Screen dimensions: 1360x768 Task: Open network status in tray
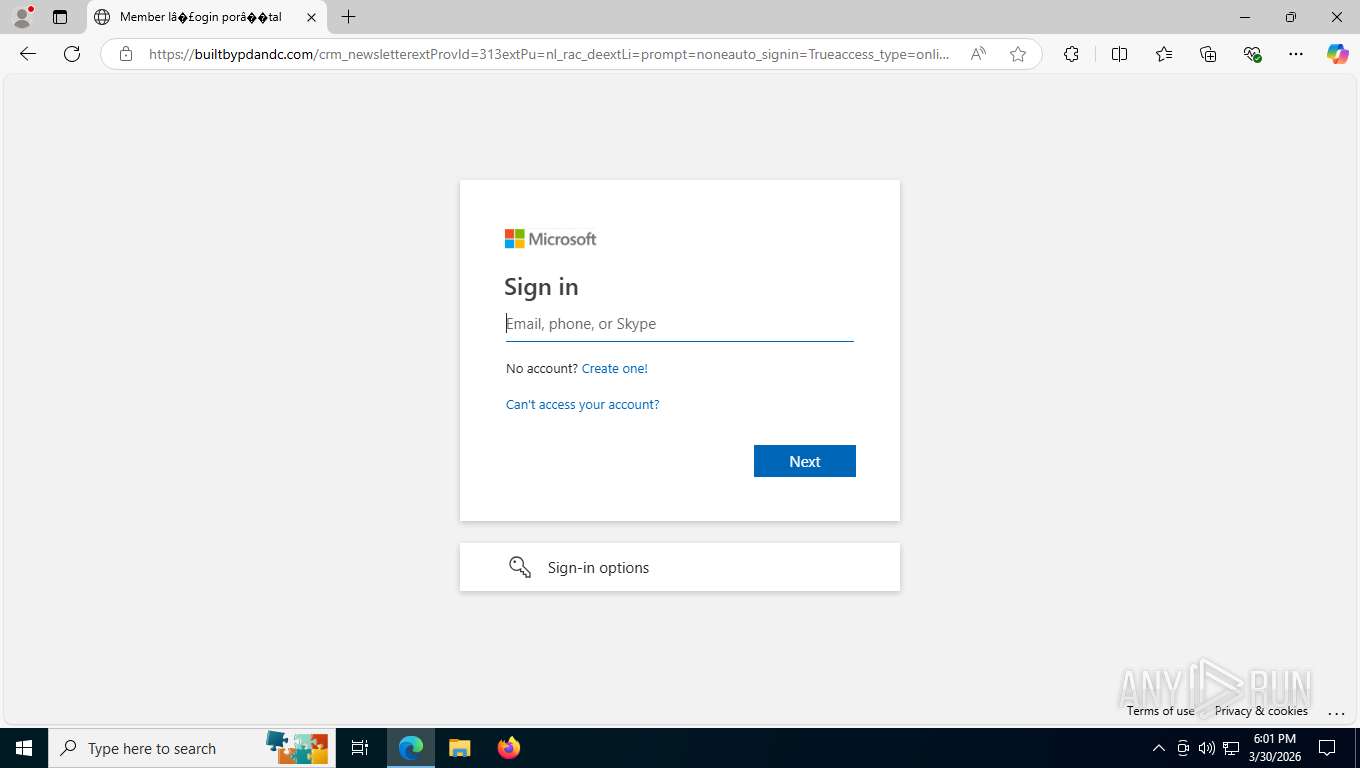click(1231, 748)
